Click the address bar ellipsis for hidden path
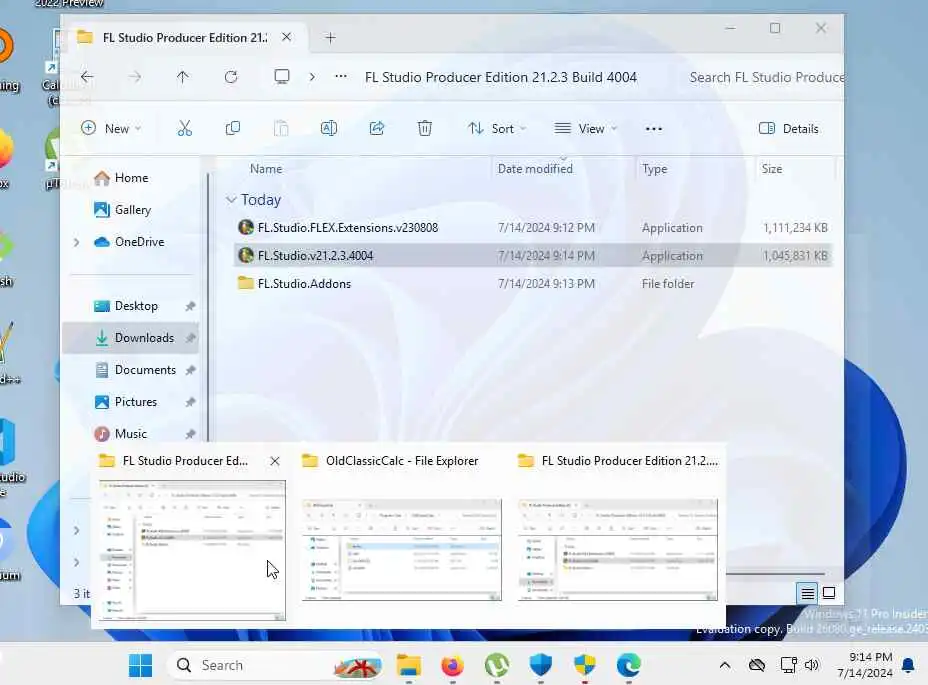This screenshot has width=928, height=685. [x=341, y=76]
